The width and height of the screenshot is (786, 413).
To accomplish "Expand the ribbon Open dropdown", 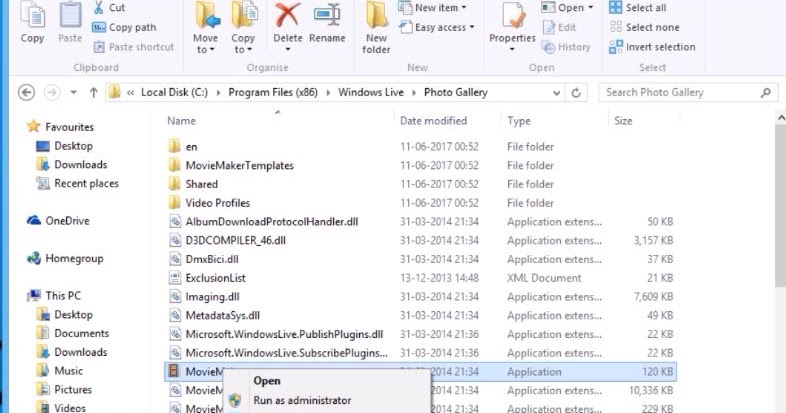I will click(568, 8).
